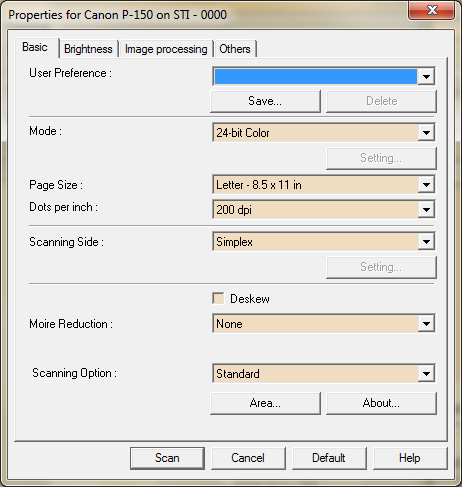Open the Mode dropdown showing 24-bit Color
The height and width of the screenshot is (488, 463).
point(324,133)
